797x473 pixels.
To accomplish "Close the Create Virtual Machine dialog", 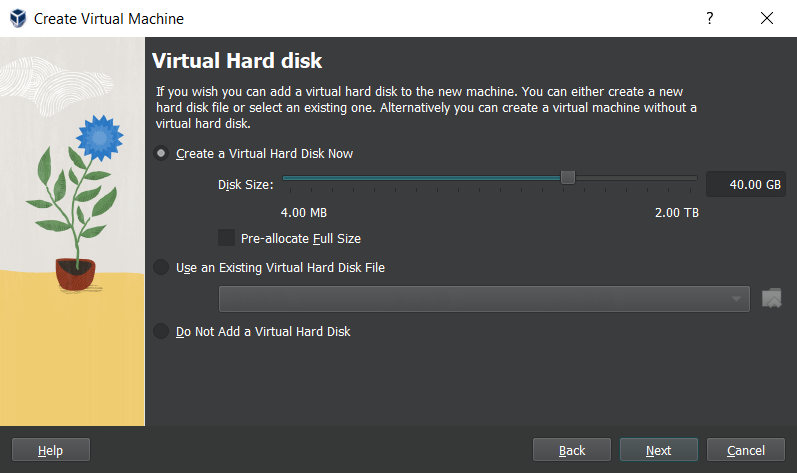I will 767,19.
